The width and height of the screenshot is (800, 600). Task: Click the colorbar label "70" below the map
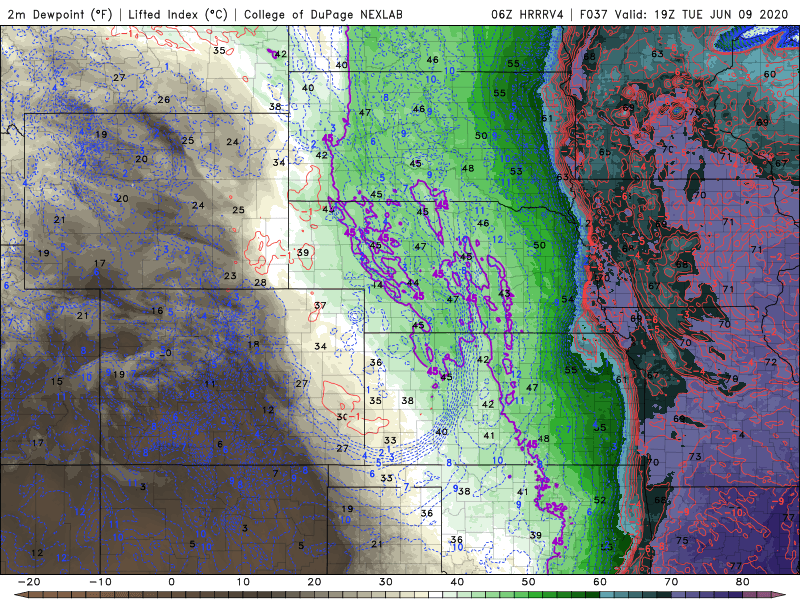671,582
